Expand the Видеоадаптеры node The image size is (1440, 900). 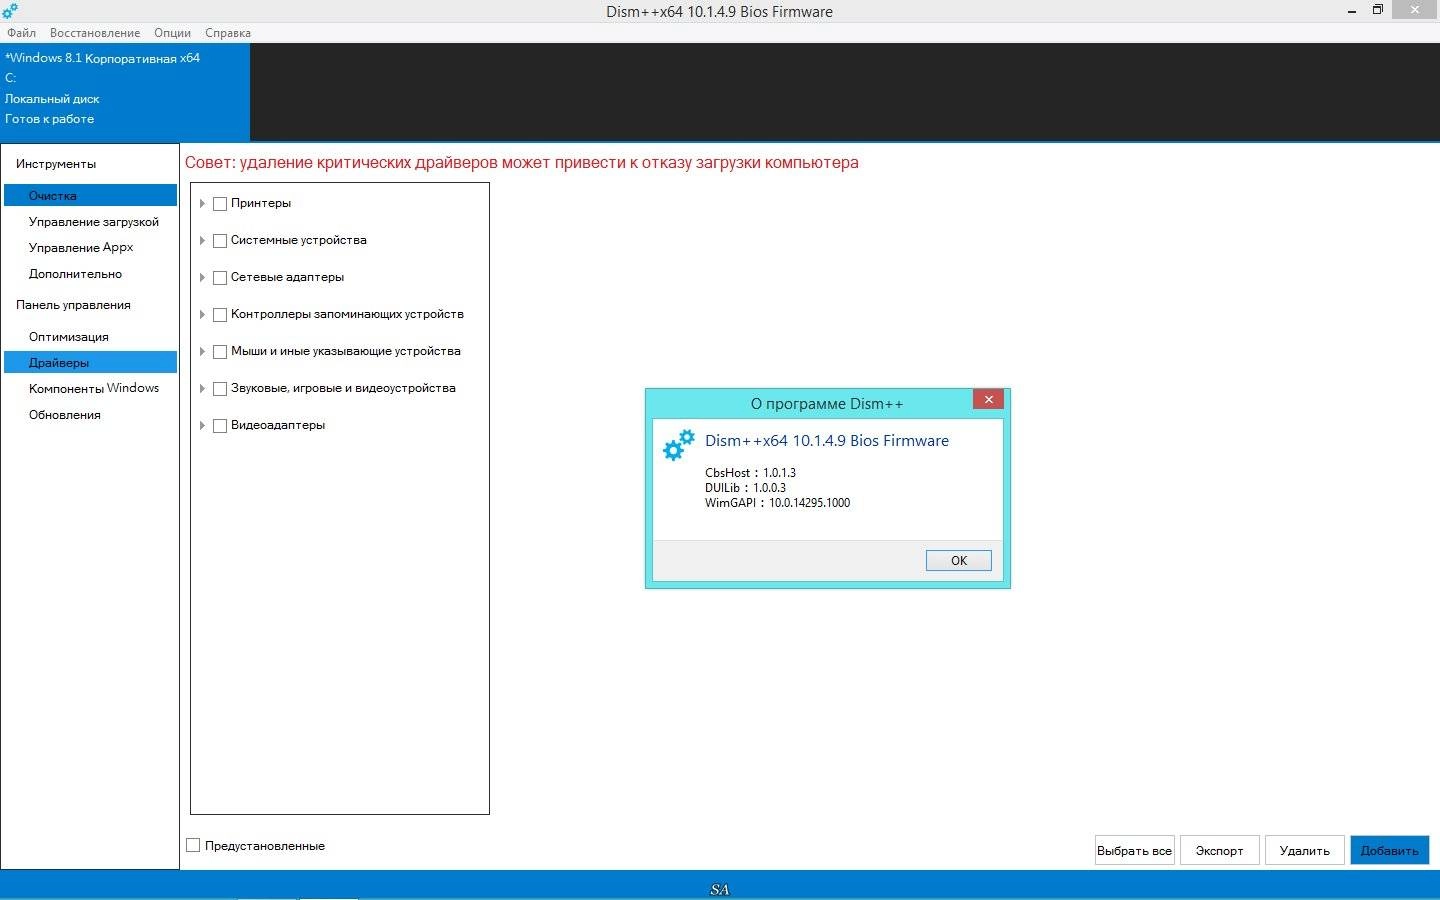tap(202, 426)
